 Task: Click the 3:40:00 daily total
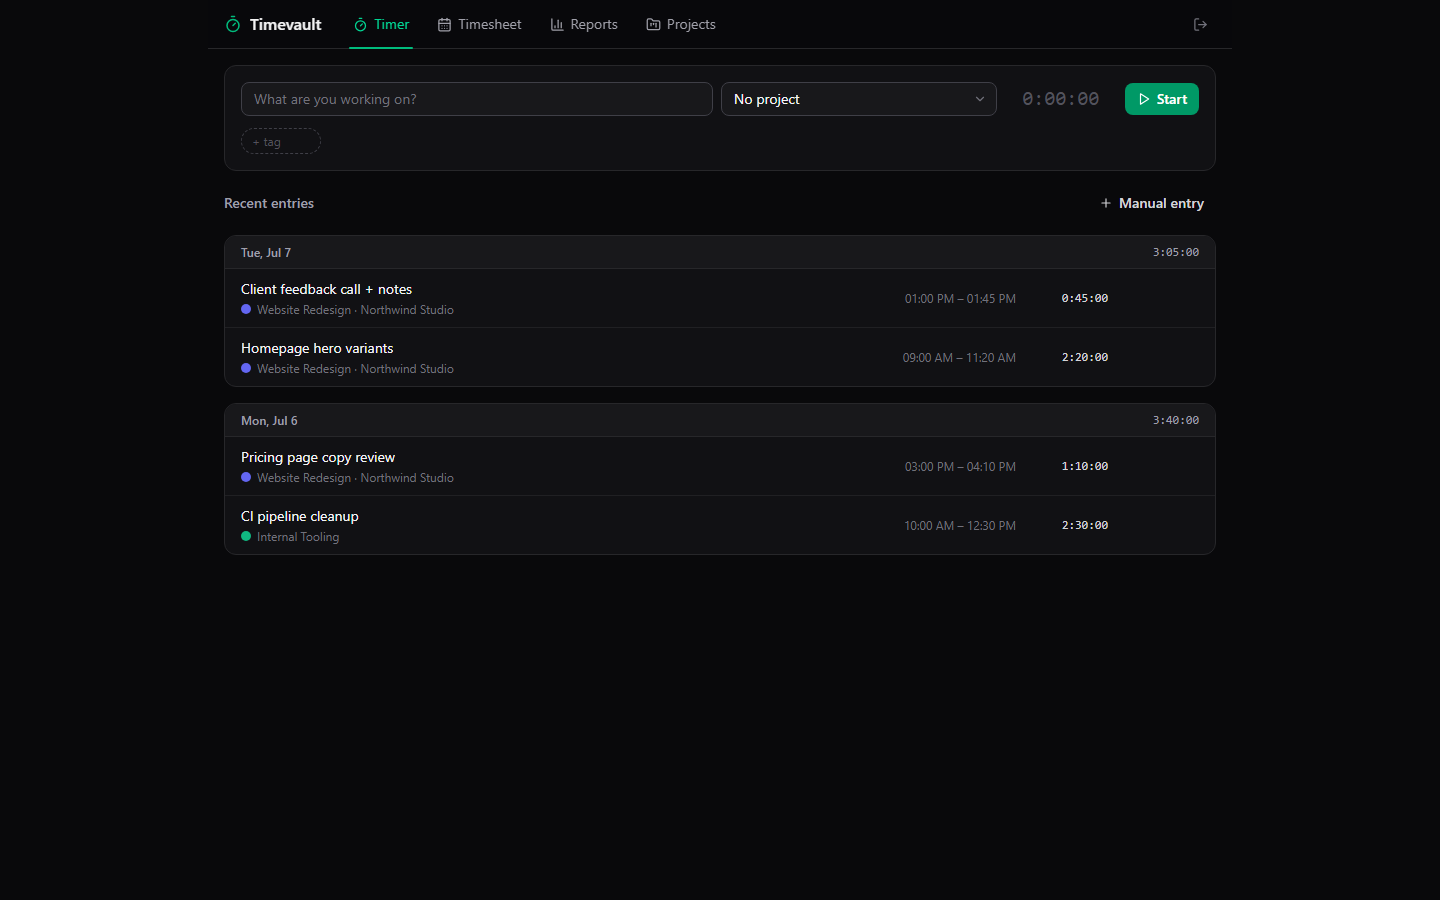pos(1176,420)
